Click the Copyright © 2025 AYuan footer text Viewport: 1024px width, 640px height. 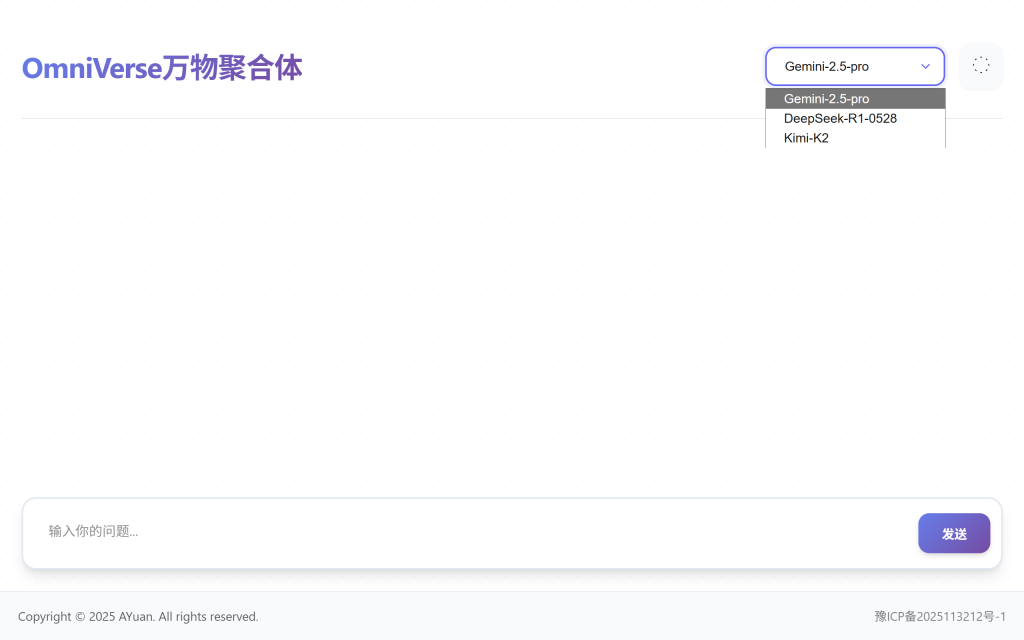coord(138,616)
